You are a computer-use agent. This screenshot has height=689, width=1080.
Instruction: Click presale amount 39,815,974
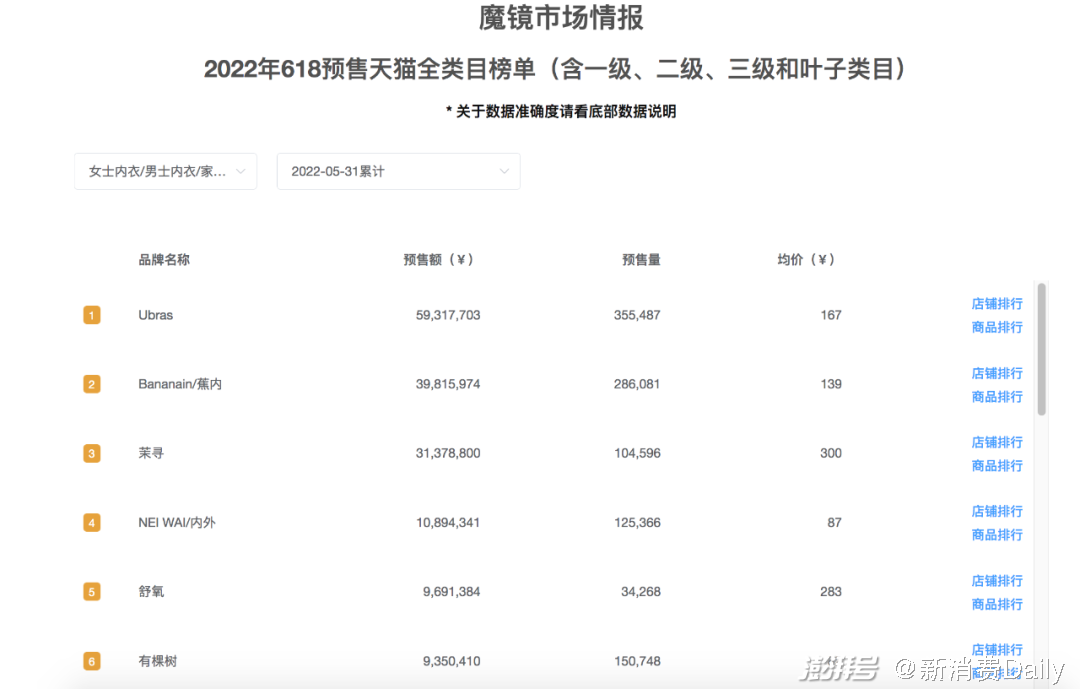coord(448,384)
